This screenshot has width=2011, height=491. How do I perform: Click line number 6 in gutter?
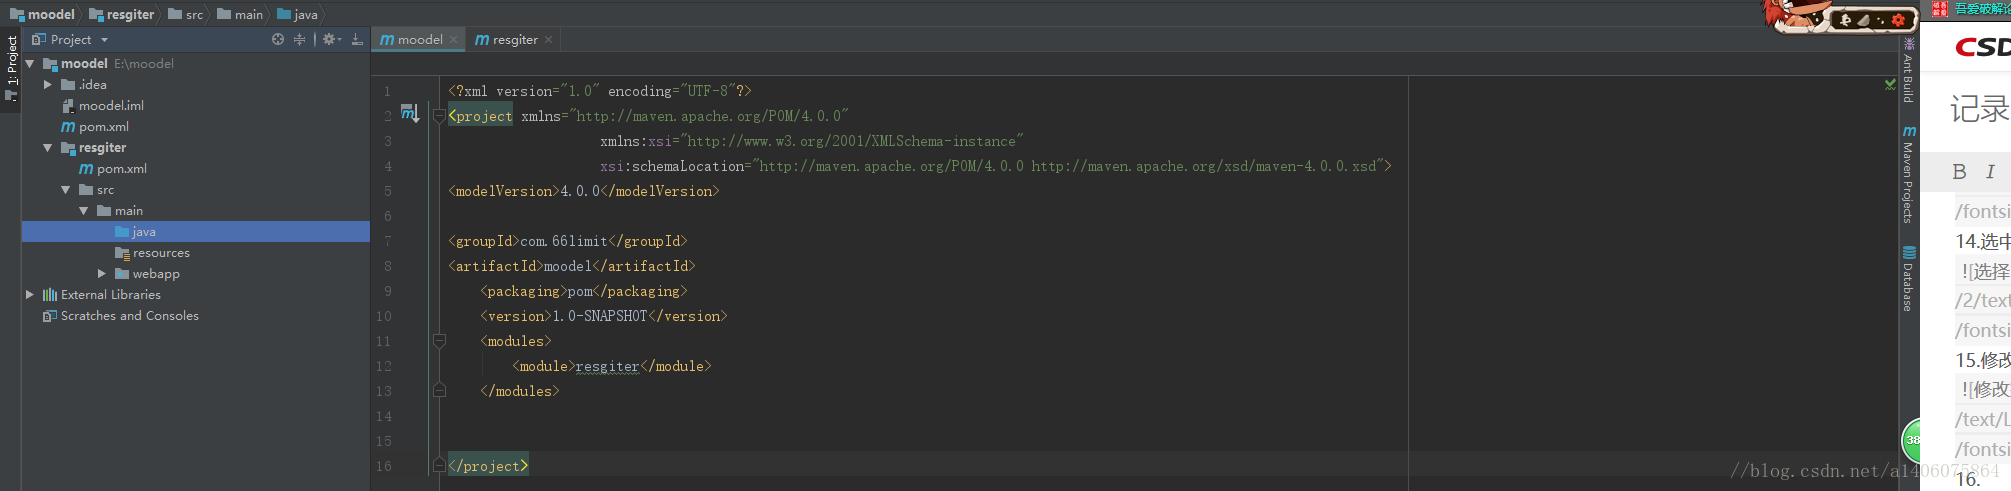tap(388, 216)
